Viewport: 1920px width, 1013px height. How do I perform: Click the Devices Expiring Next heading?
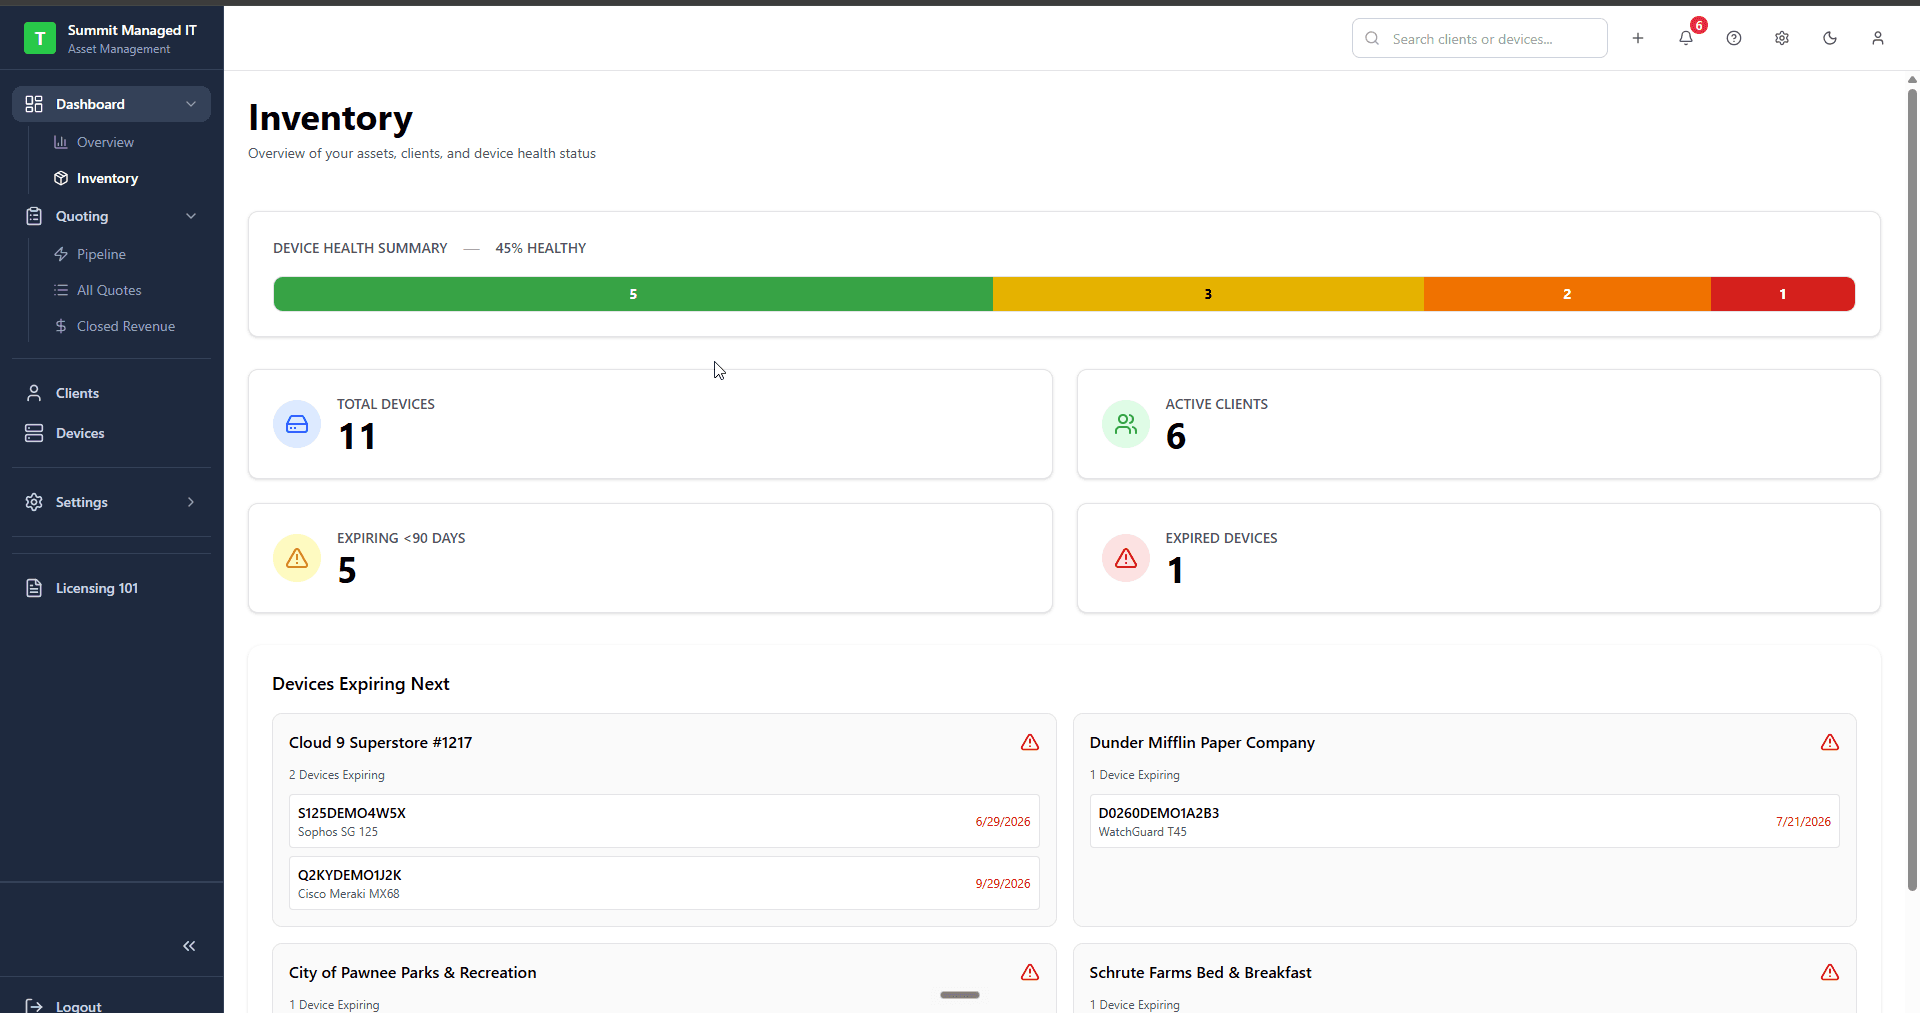tap(361, 684)
